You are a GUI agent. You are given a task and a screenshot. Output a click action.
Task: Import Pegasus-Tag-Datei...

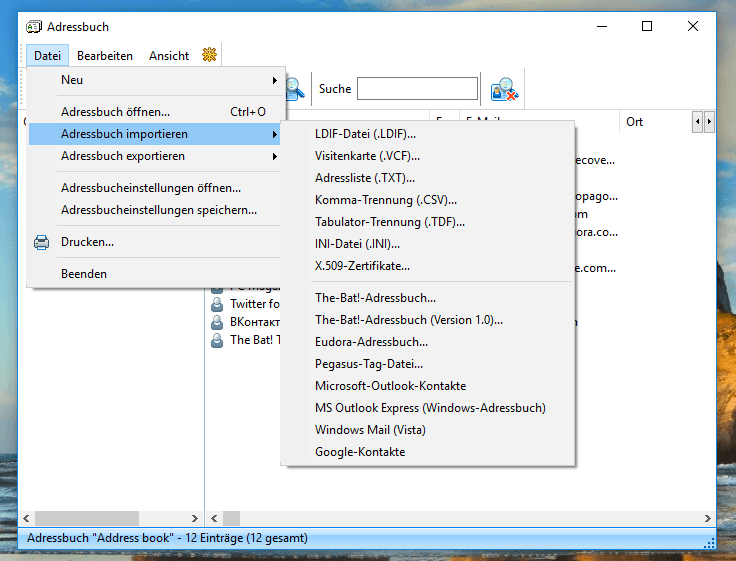tap(428, 364)
